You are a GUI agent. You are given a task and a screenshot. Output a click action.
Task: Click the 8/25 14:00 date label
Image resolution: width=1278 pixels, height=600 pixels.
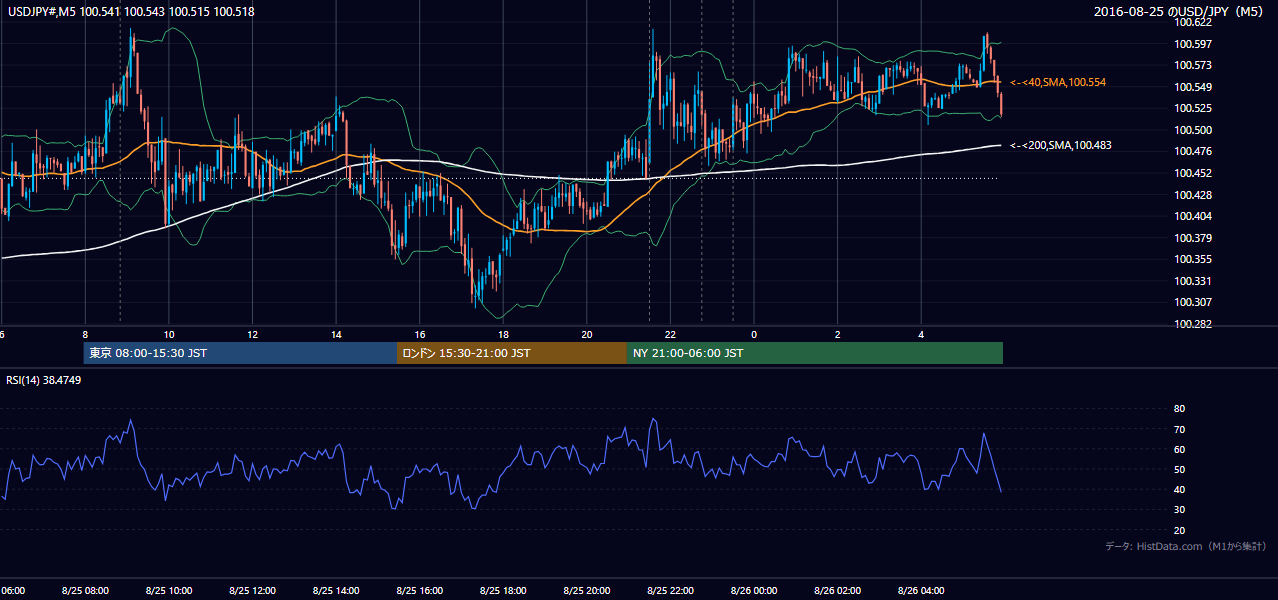coord(336,591)
